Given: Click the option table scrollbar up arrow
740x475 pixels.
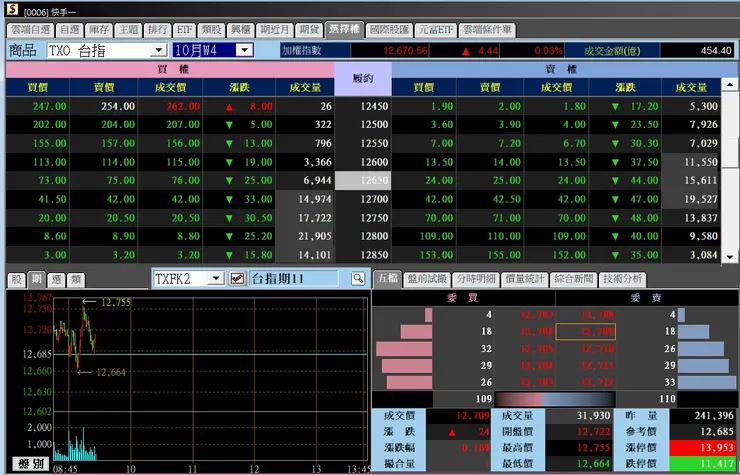Looking at the screenshot, I should pos(730,85).
